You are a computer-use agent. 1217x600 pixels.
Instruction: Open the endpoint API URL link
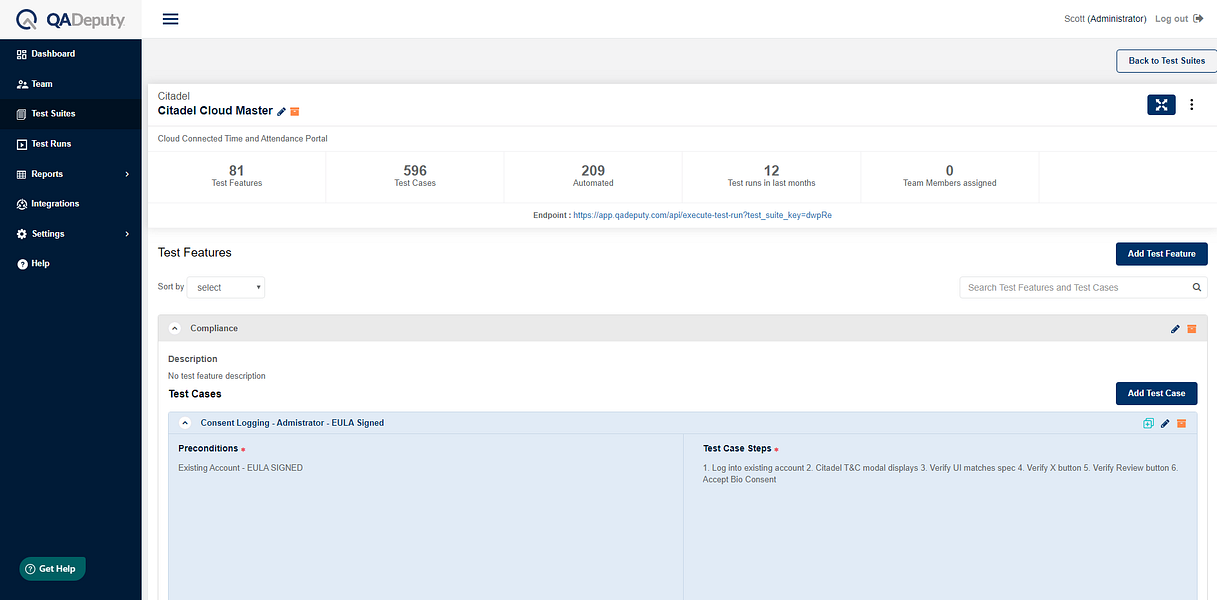coord(702,215)
